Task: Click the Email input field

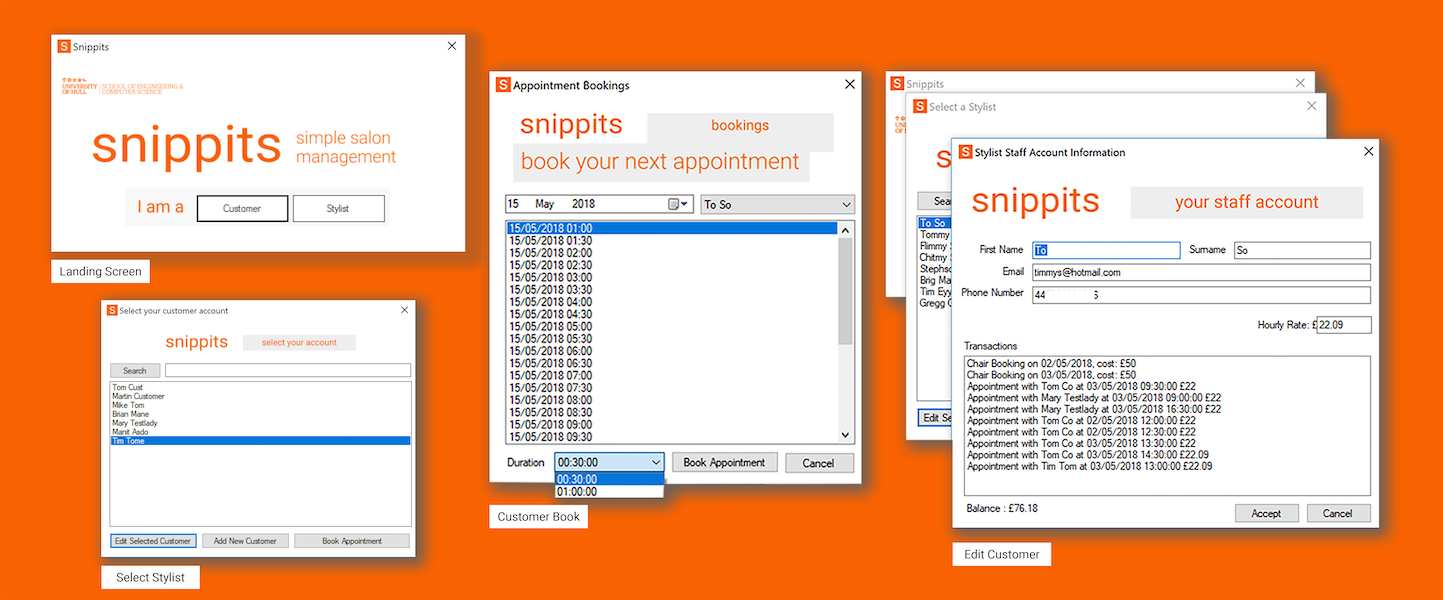Action: click(x=1200, y=272)
